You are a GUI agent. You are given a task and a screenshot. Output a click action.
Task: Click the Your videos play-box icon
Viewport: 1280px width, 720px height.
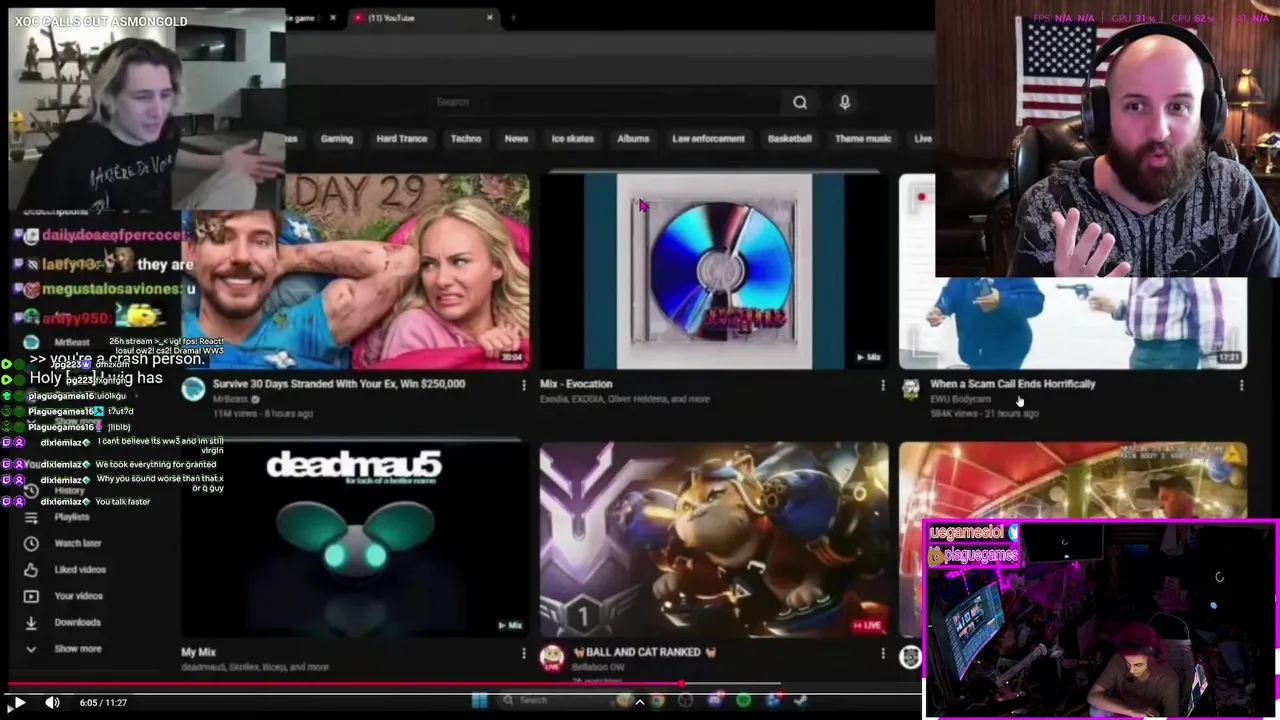click(31, 596)
